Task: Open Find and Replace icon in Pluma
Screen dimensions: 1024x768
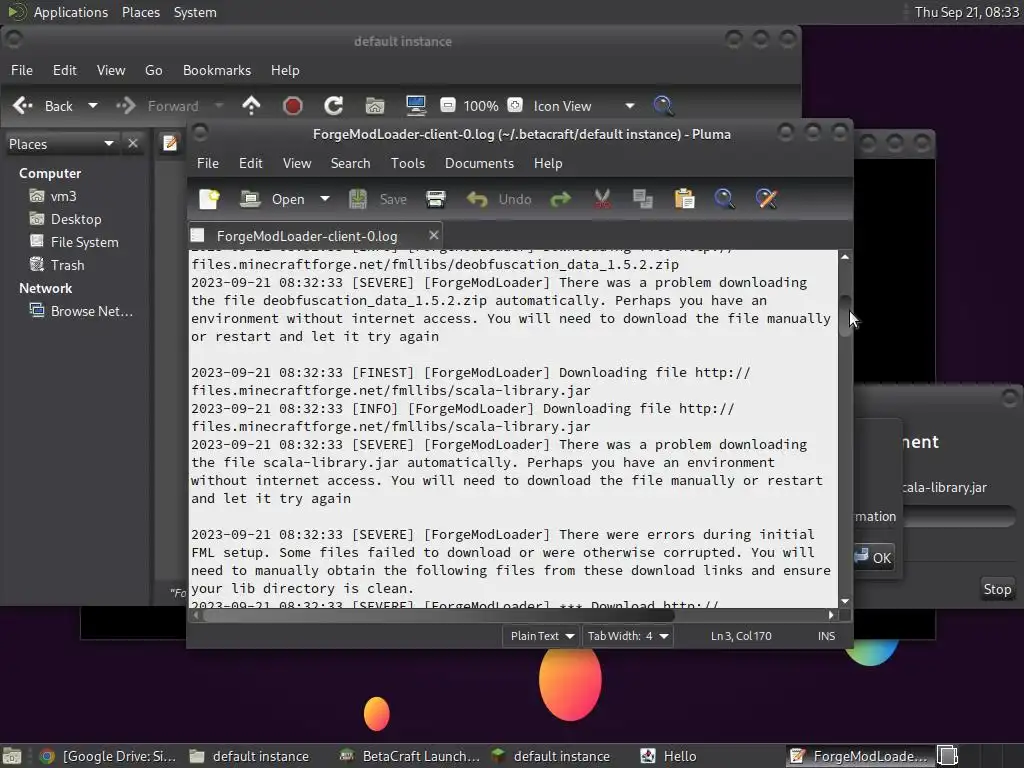Action: 766,199
